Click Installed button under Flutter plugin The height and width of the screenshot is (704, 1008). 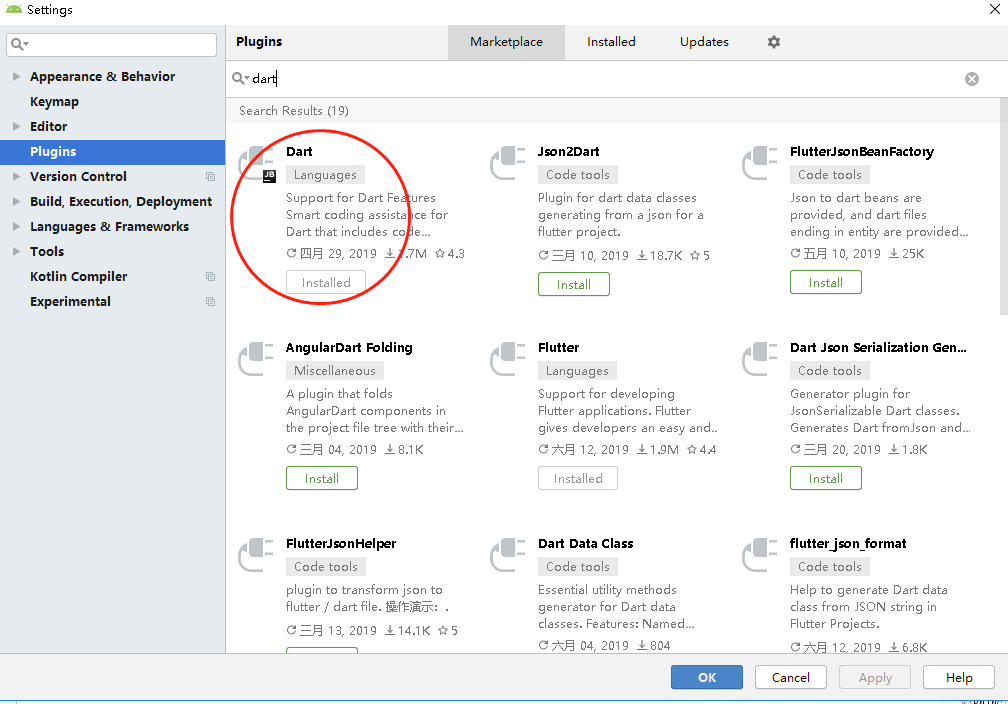point(578,478)
